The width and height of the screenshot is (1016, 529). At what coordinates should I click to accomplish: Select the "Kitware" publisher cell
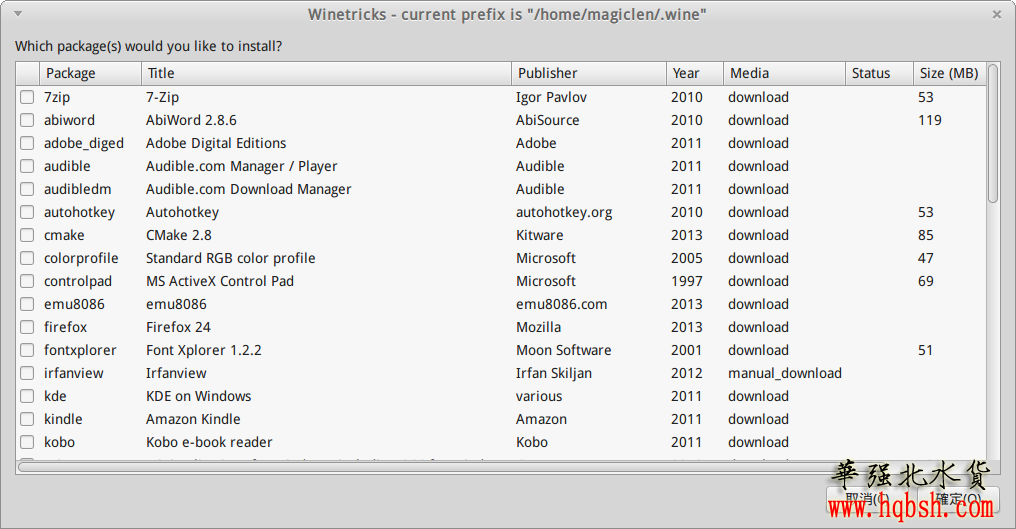pyautogui.click(x=540, y=235)
